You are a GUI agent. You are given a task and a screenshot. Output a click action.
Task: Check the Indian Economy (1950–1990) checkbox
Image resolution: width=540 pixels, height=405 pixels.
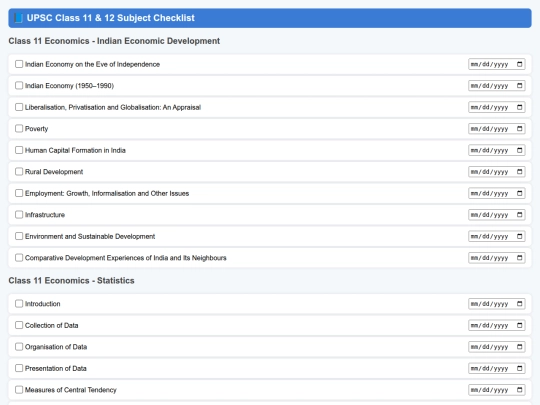pyautogui.click(x=19, y=85)
